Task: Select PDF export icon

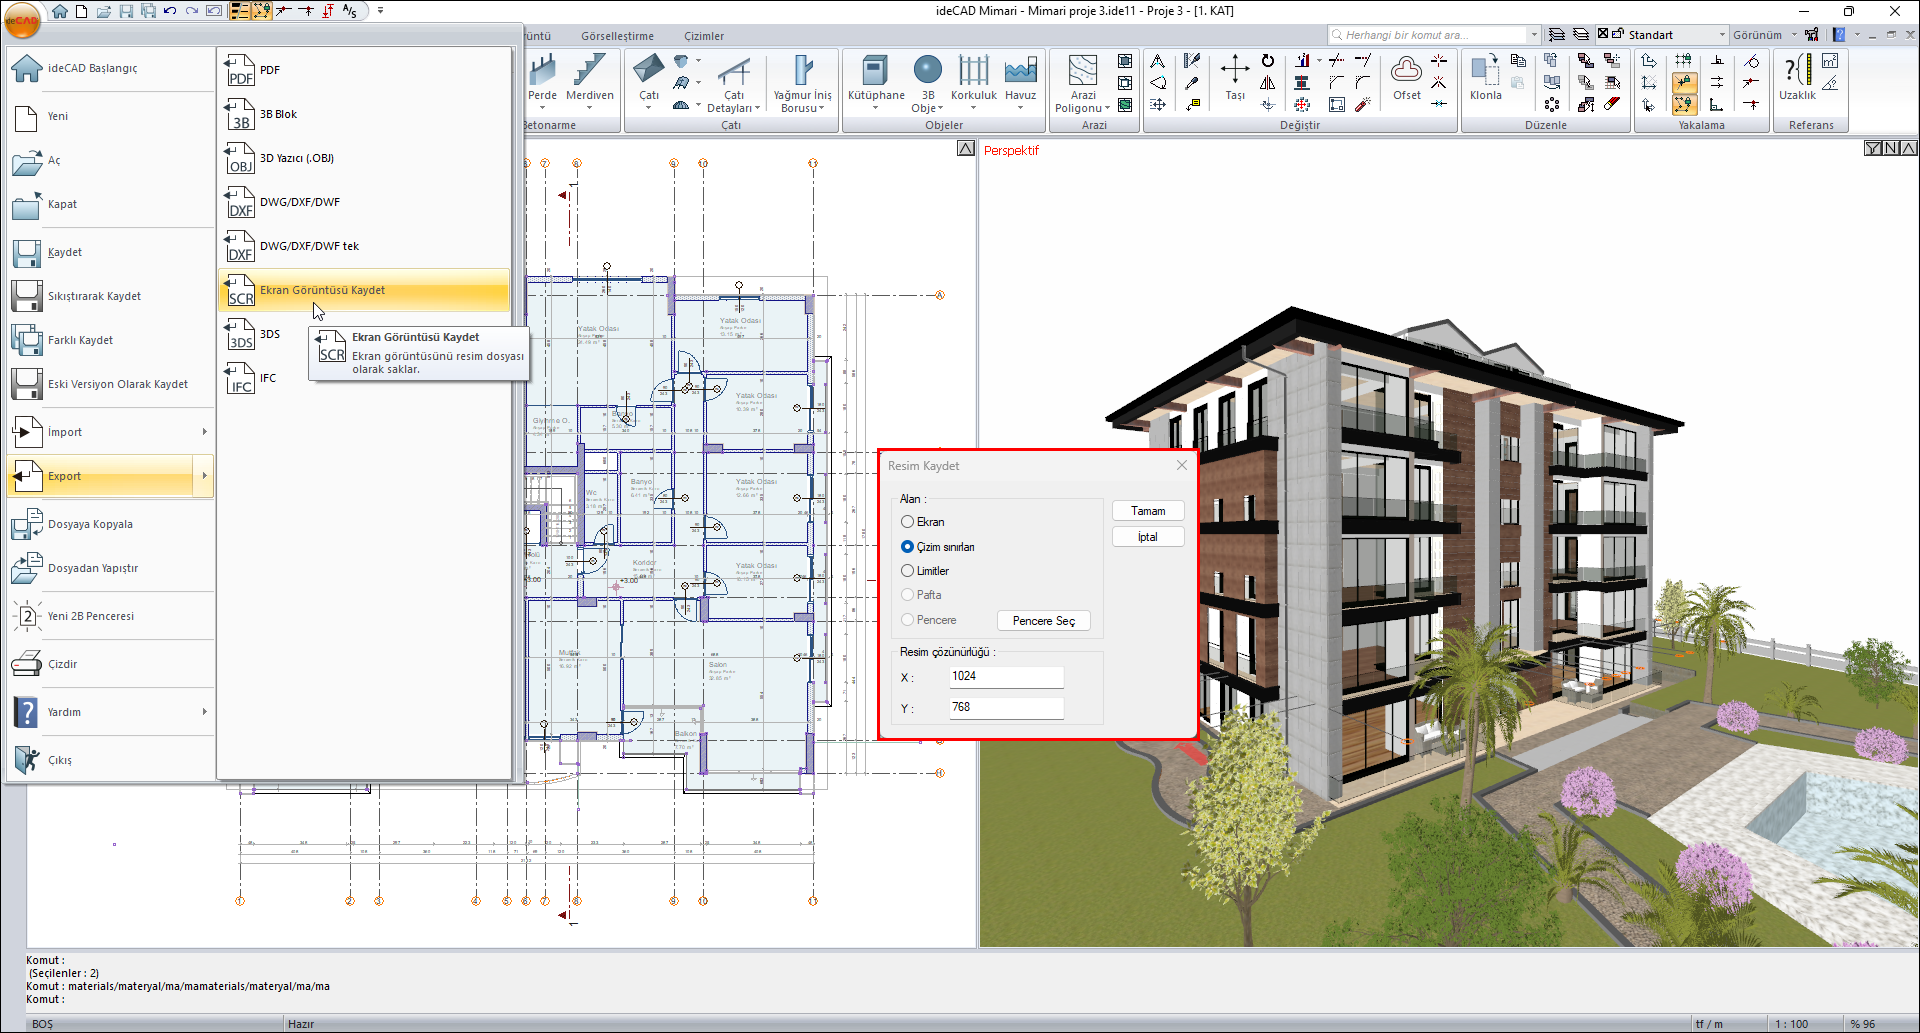Action: 240,70
